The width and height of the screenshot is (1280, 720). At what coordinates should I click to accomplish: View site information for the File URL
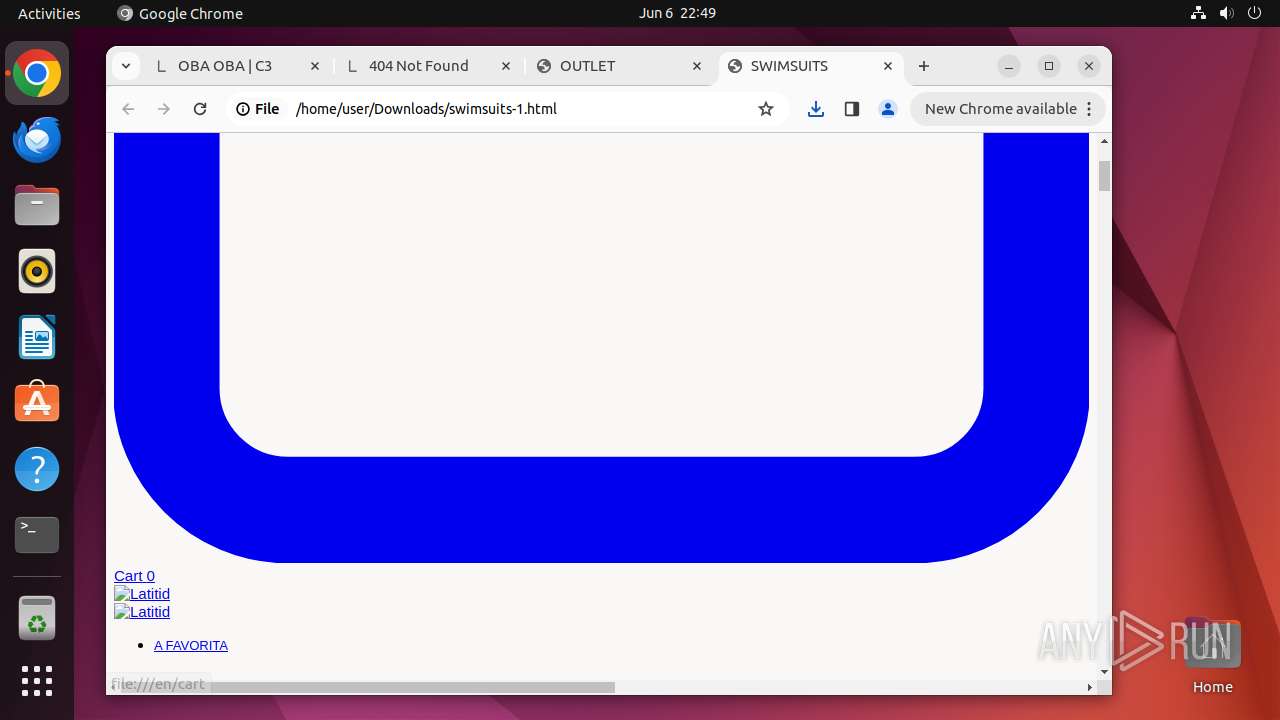click(x=258, y=109)
